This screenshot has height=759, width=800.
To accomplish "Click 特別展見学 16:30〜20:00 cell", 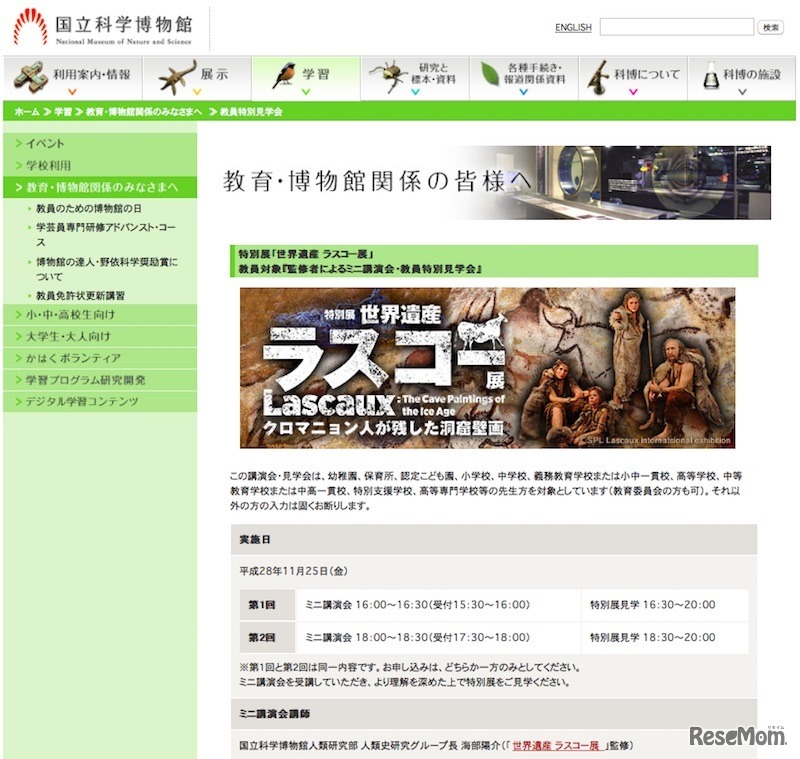I will coord(665,605).
